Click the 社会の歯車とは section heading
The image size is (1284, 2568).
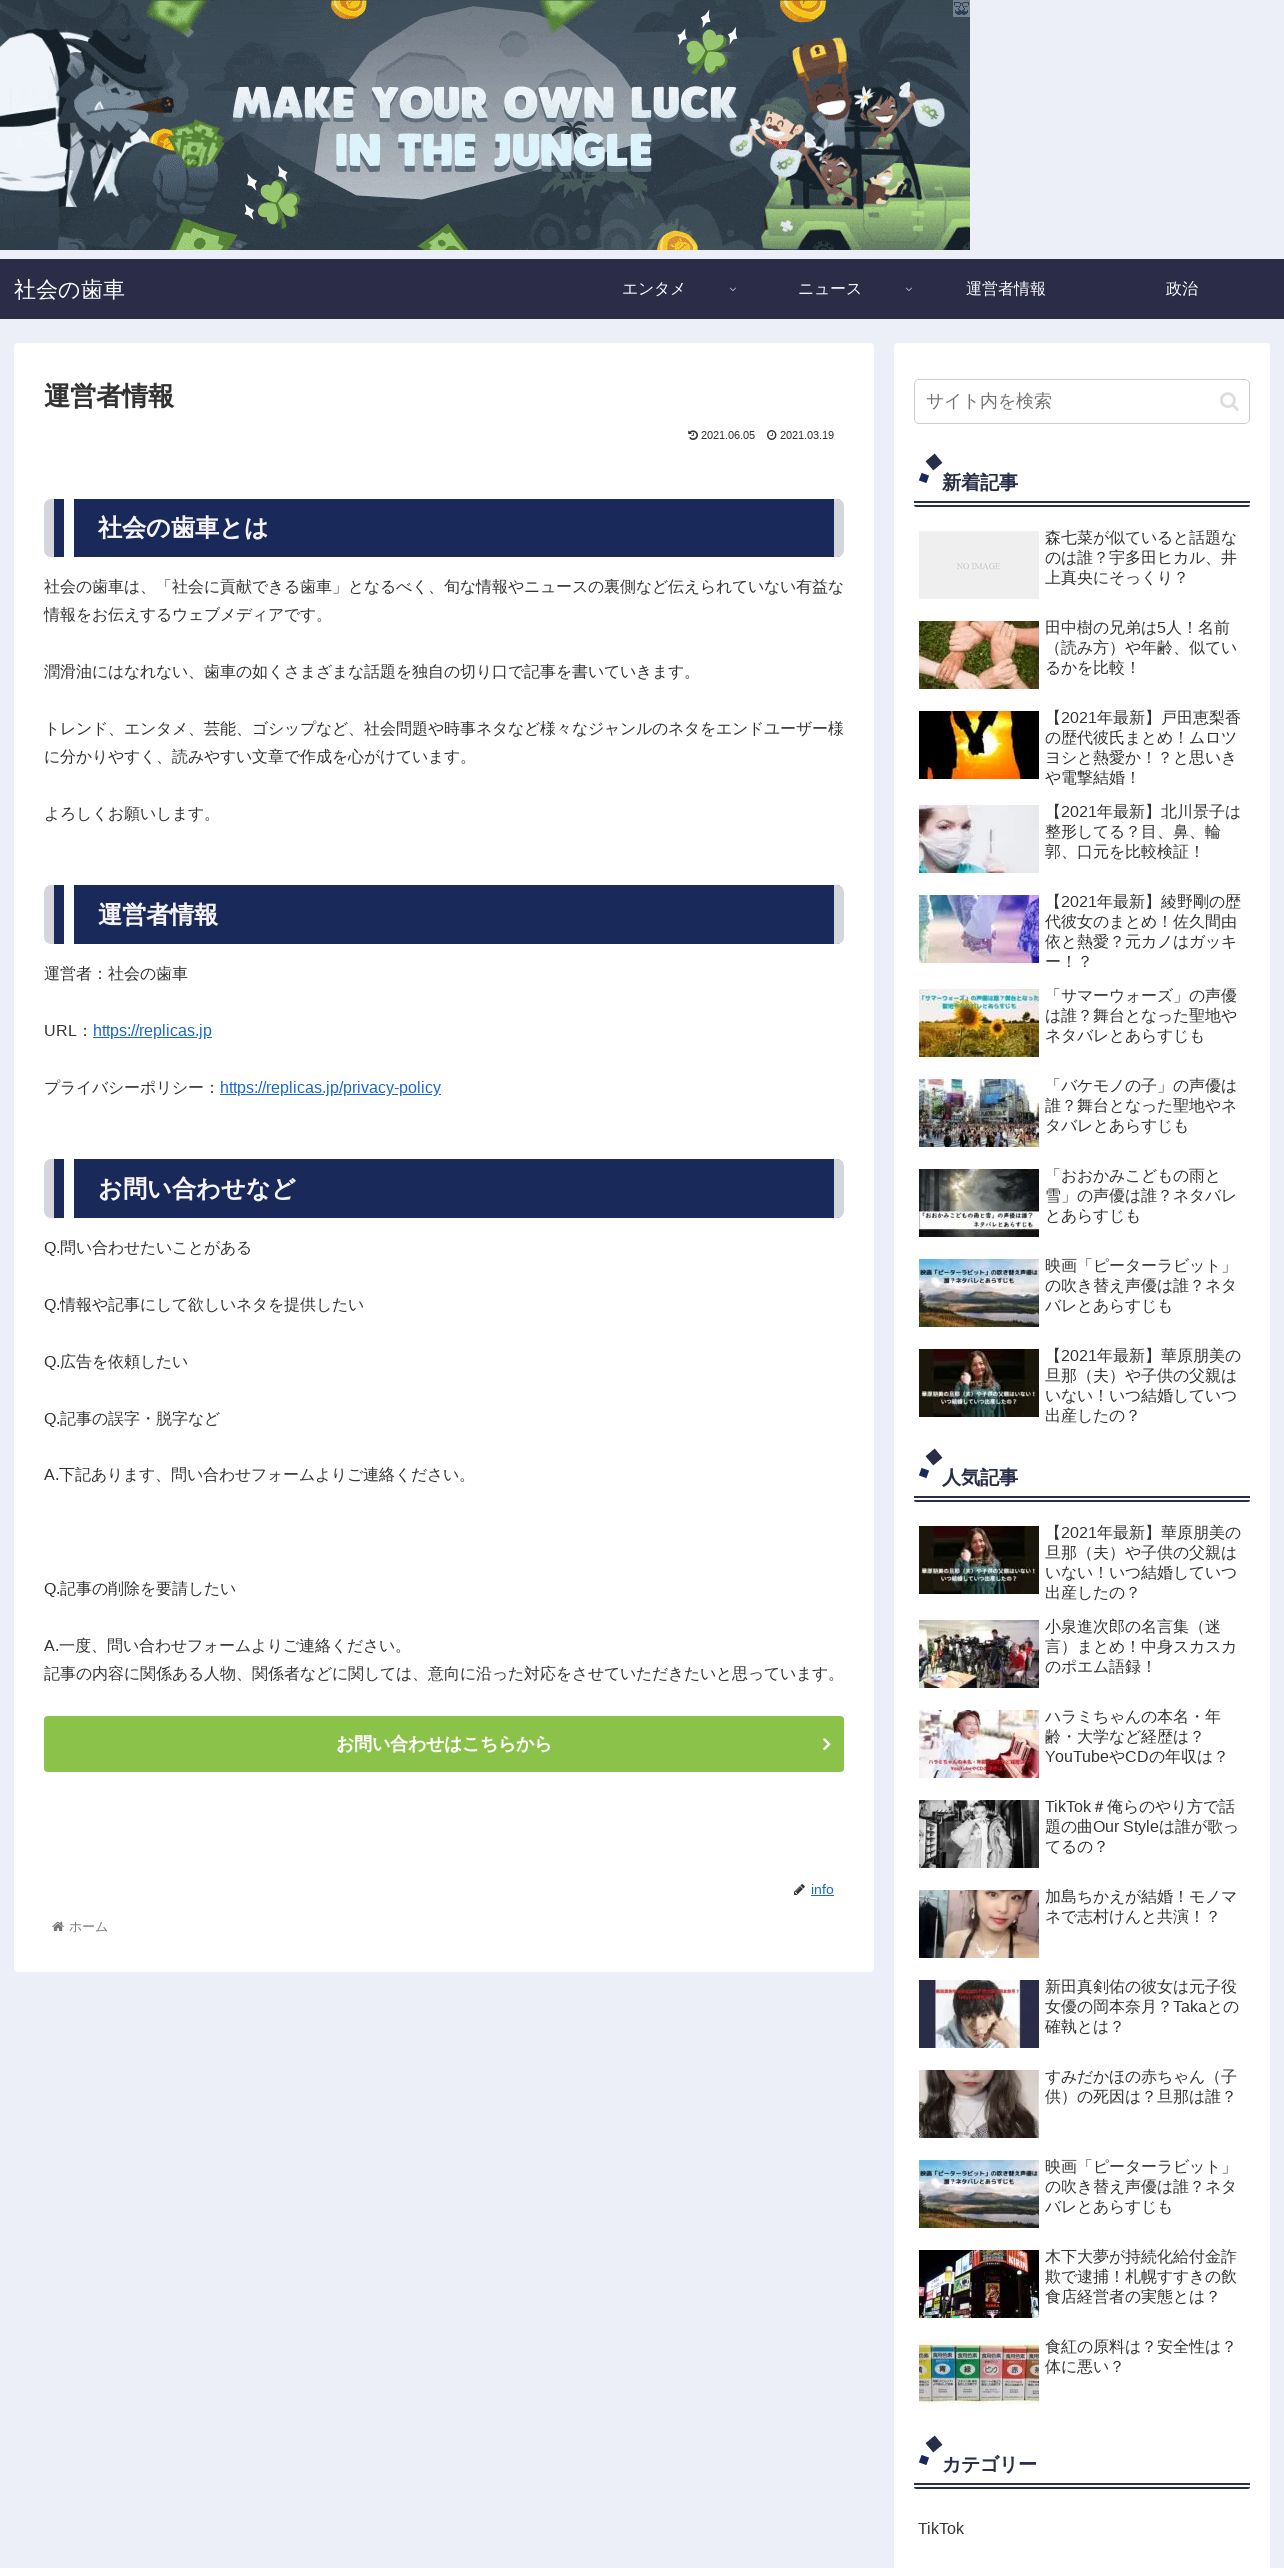[x=443, y=528]
